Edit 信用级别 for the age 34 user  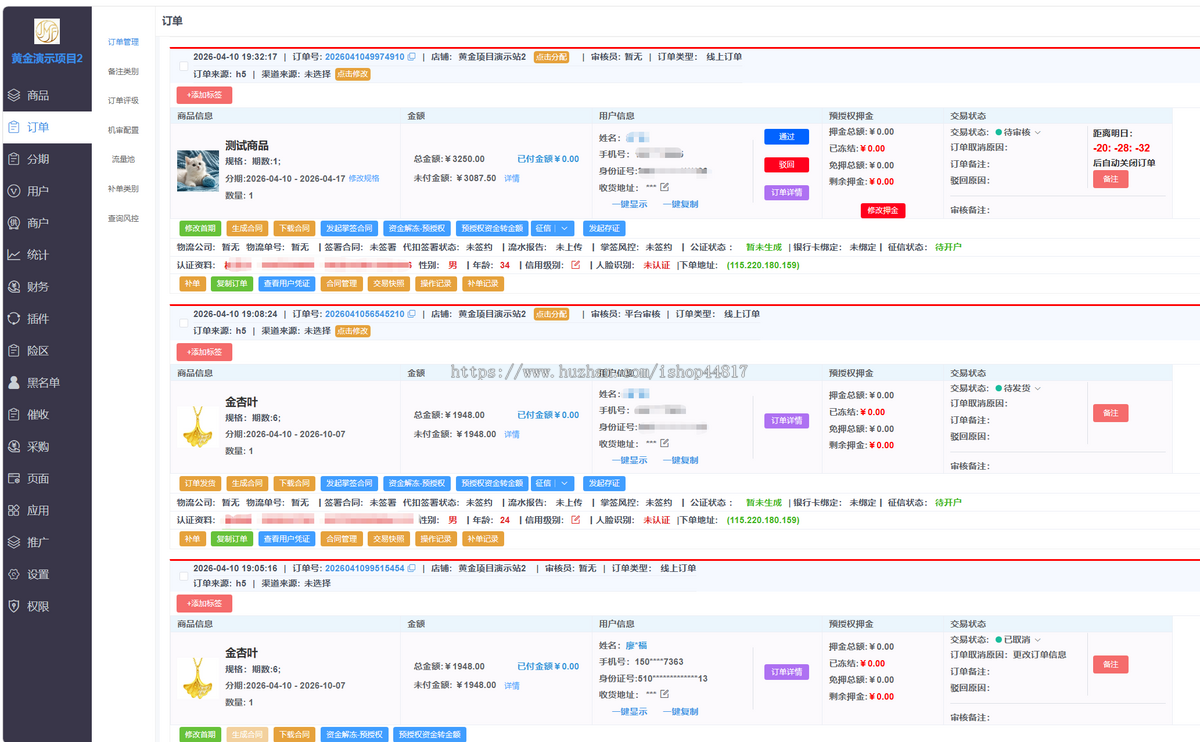click(576, 265)
